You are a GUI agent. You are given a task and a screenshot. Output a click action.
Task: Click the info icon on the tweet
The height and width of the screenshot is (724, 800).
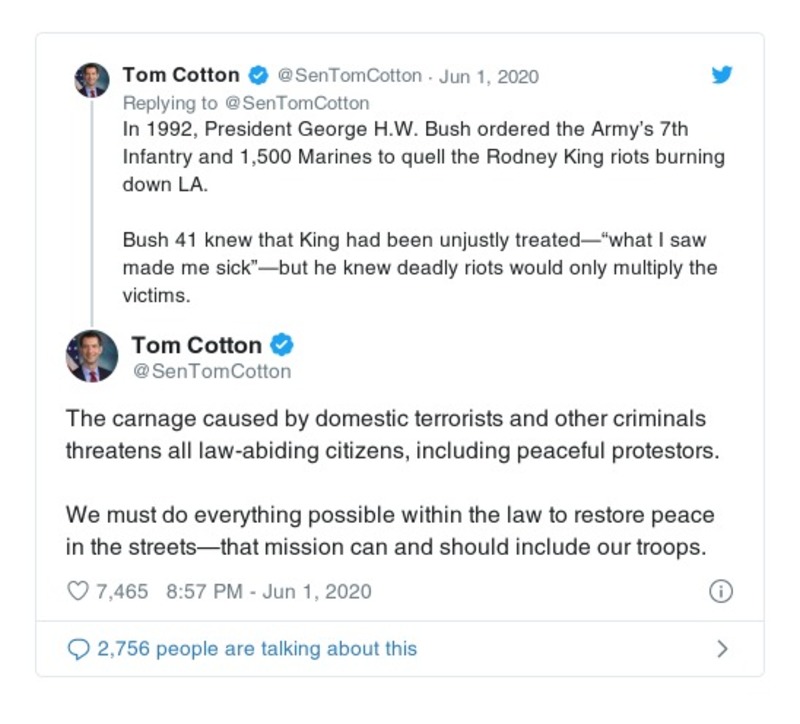(x=720, y=591)
